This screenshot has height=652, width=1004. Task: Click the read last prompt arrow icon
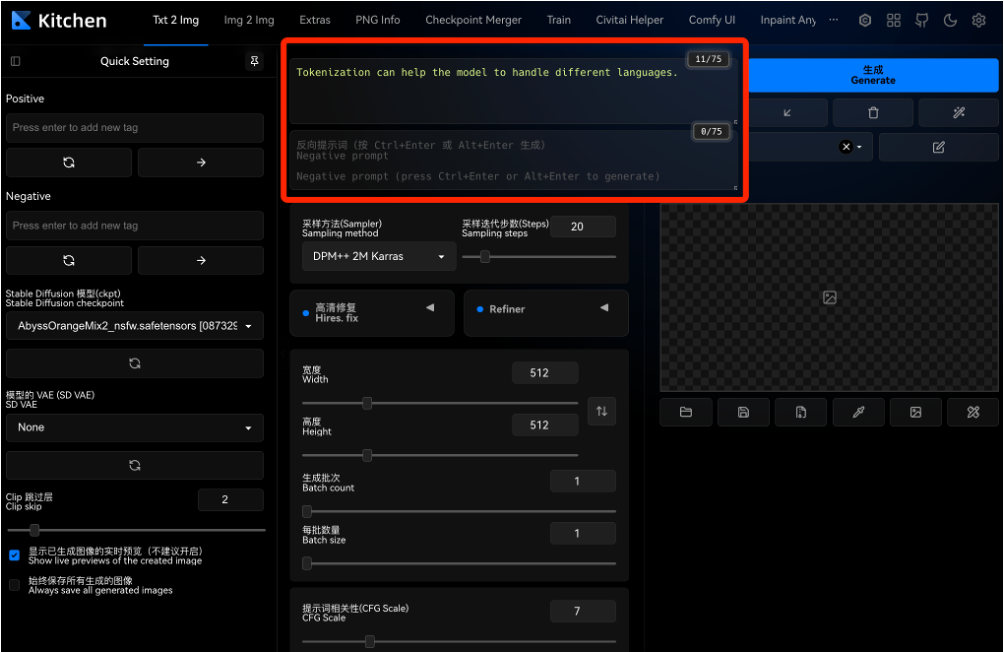pyautogui.click(x=787, y=113)
